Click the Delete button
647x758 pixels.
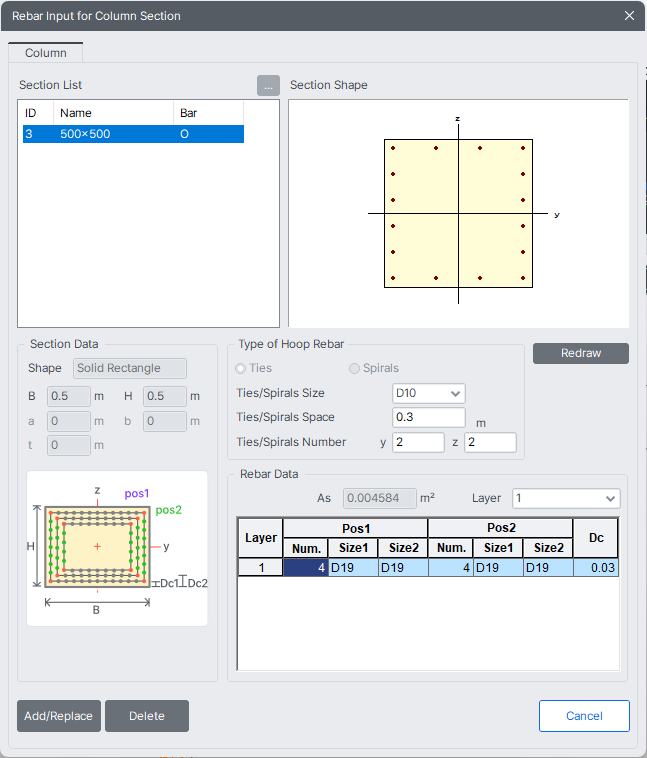click(x=147, y=716)
